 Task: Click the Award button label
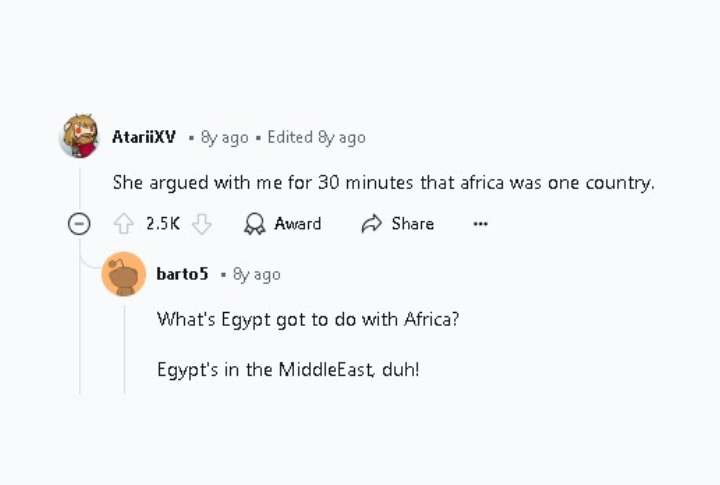tap(298, 224)
